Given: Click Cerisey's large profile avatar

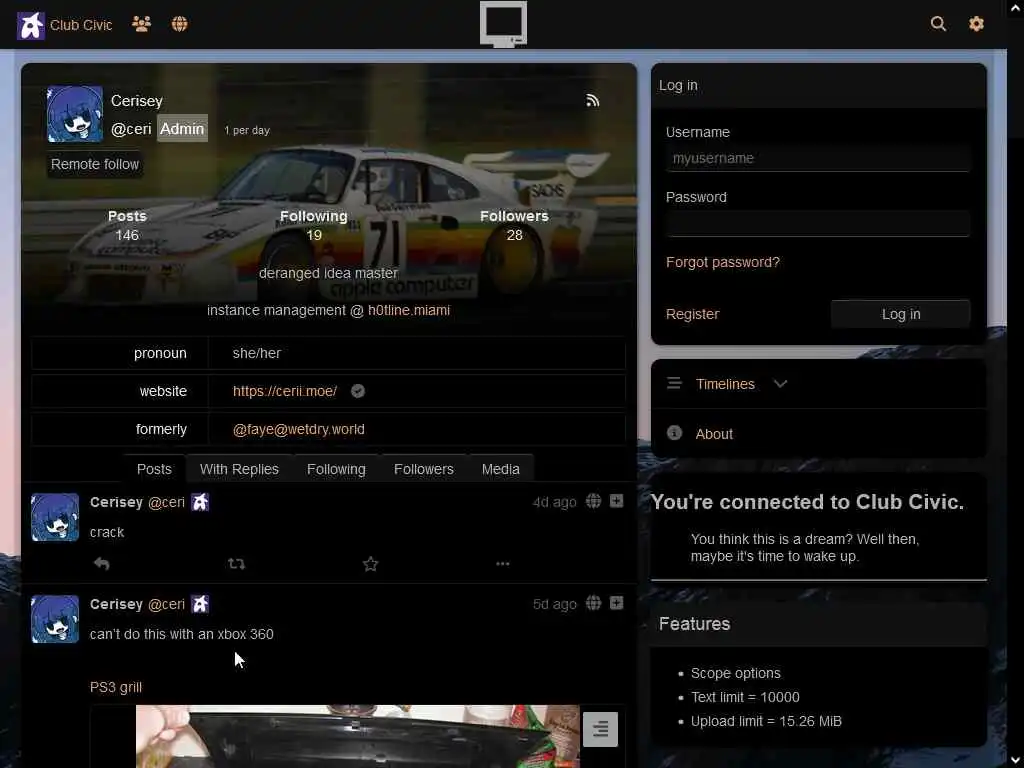Looking at the screenshot, I should coord(75,114).
